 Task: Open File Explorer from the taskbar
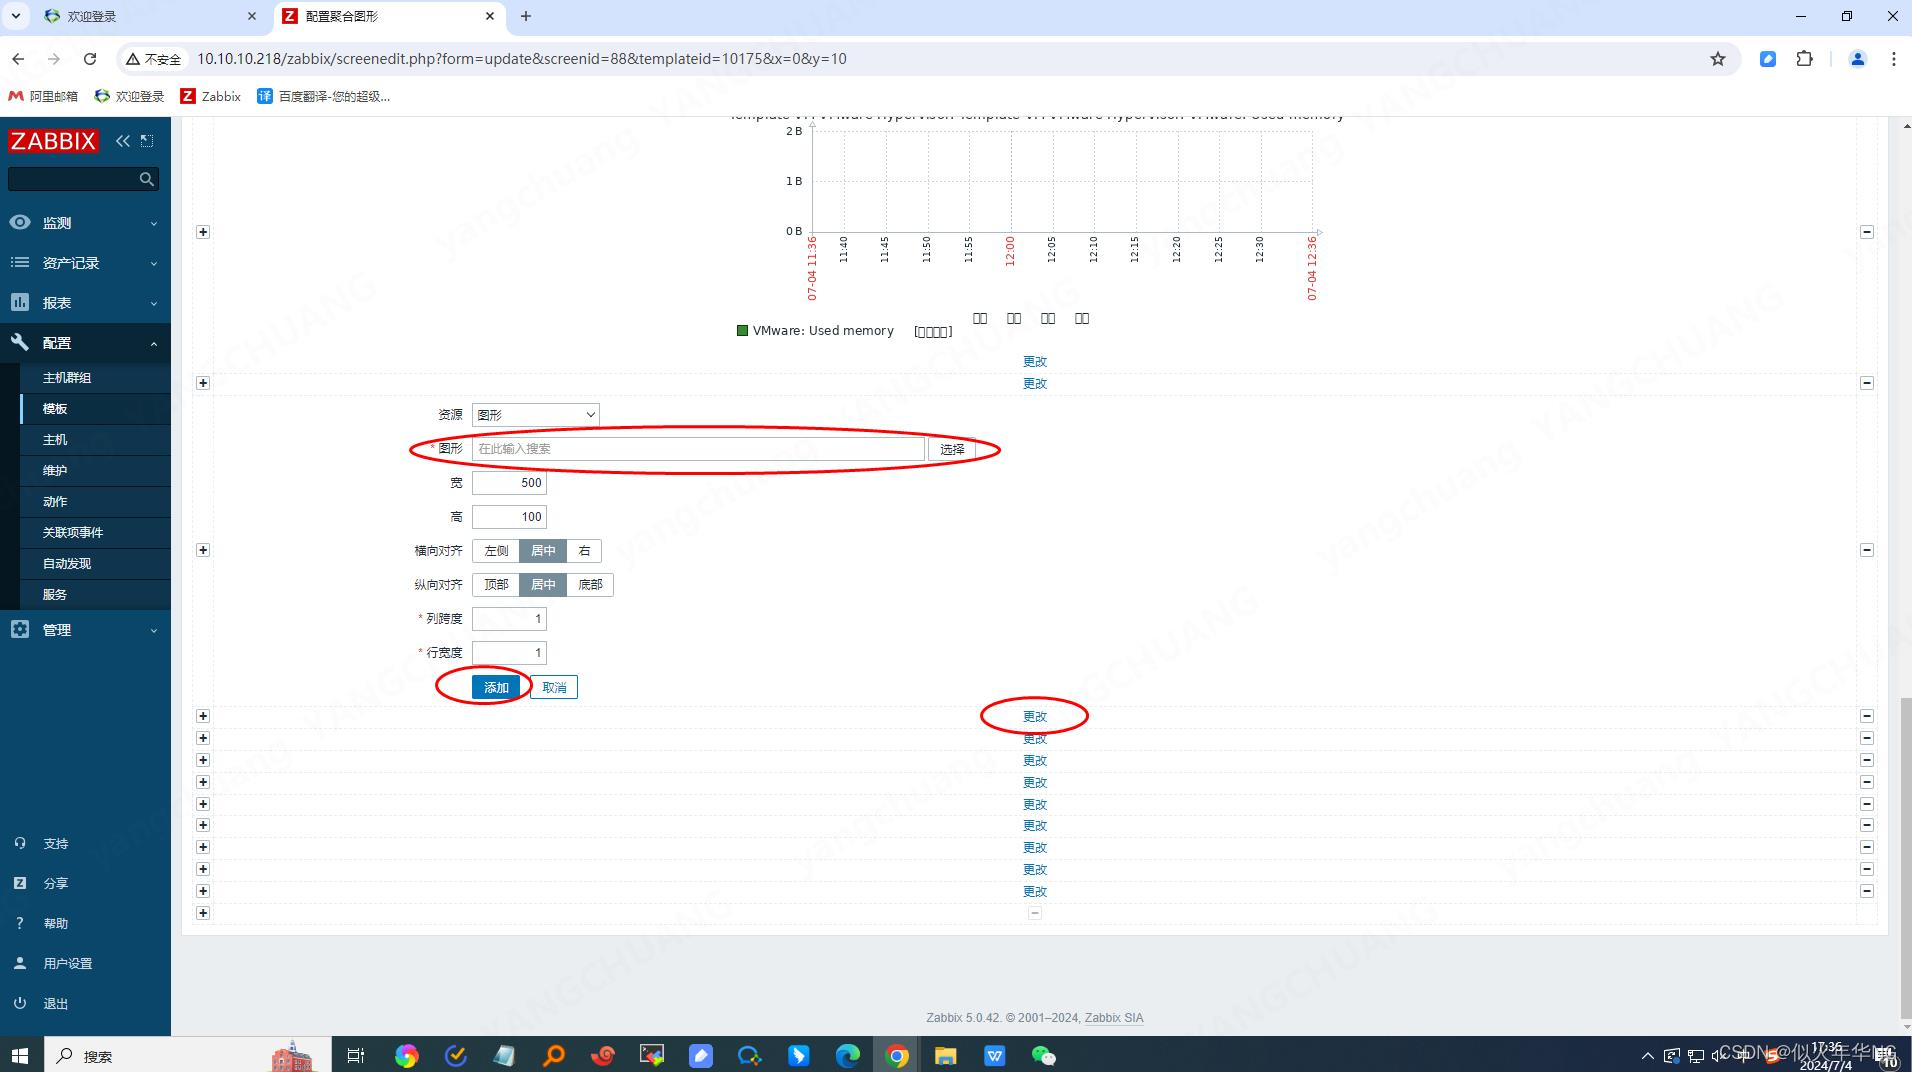946,1056
